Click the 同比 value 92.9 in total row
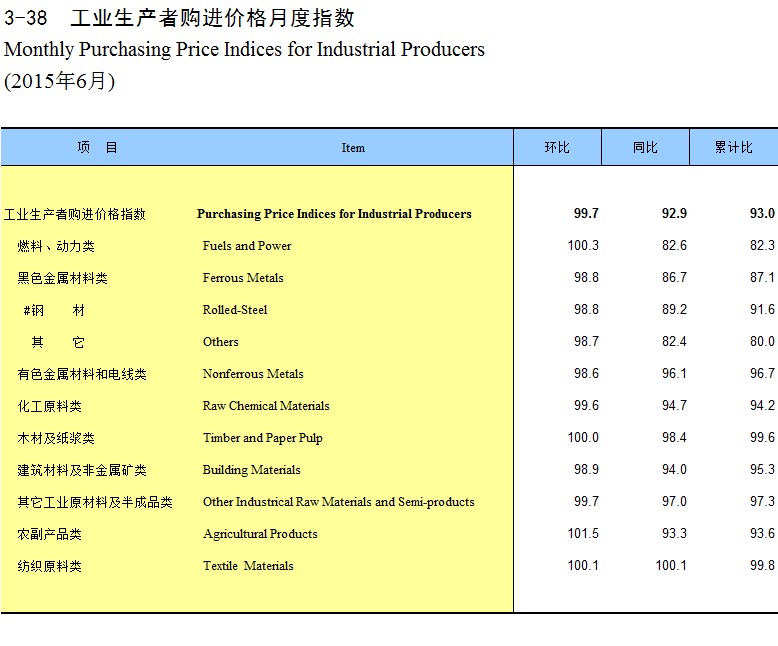 [674, 213]
